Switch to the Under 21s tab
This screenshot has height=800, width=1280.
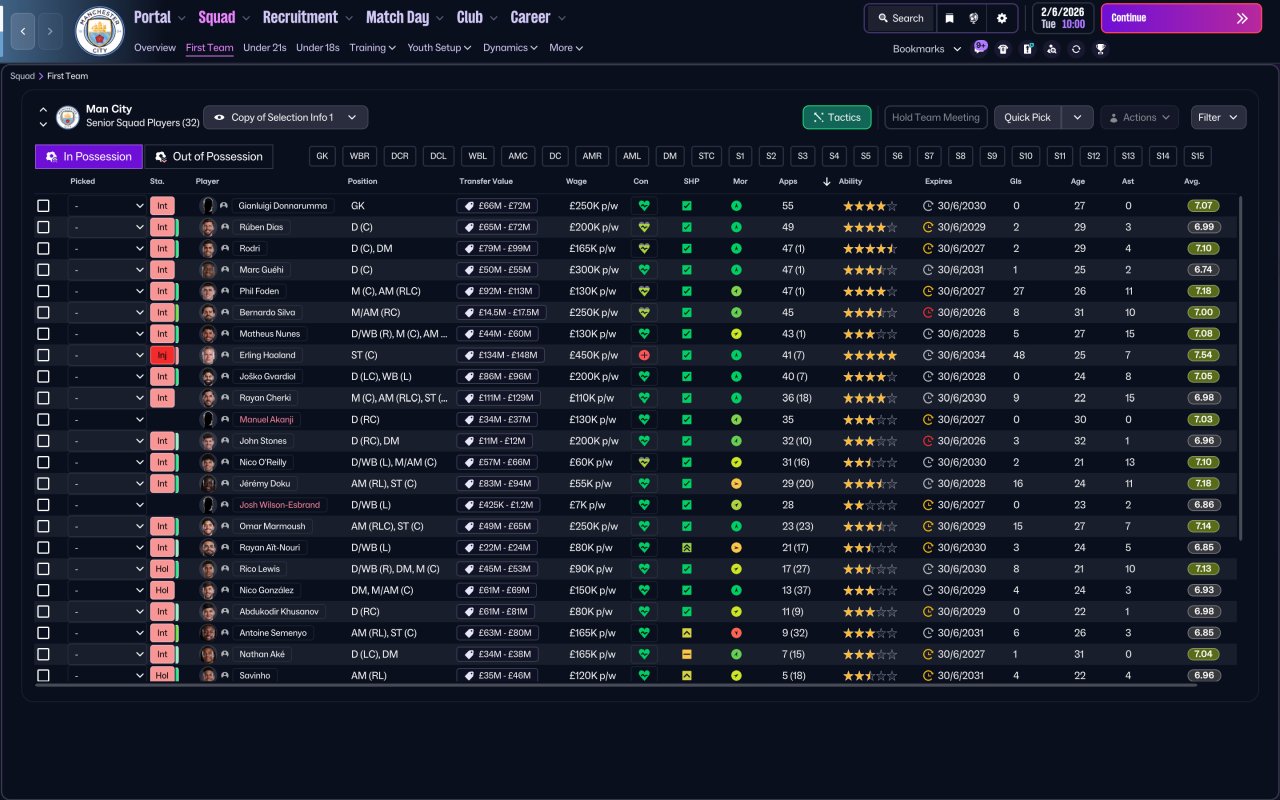pyautogui.click(x=265, y=47)
